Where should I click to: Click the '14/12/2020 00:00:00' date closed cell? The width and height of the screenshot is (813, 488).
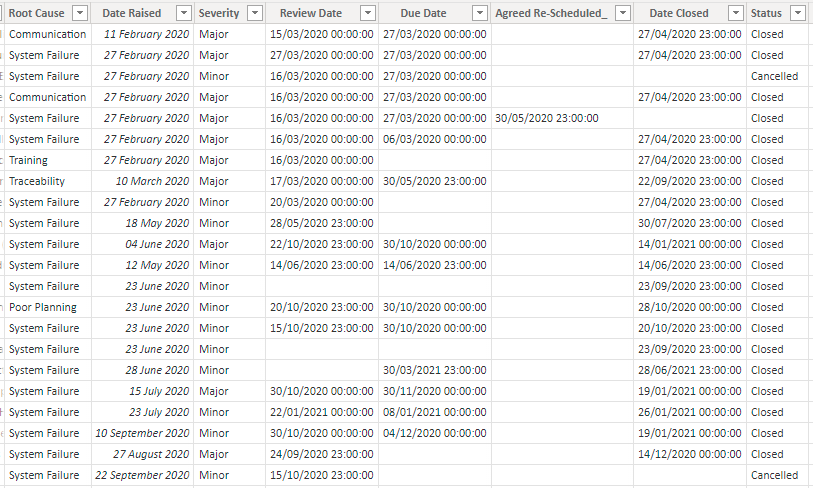click(x=690, y=454)
